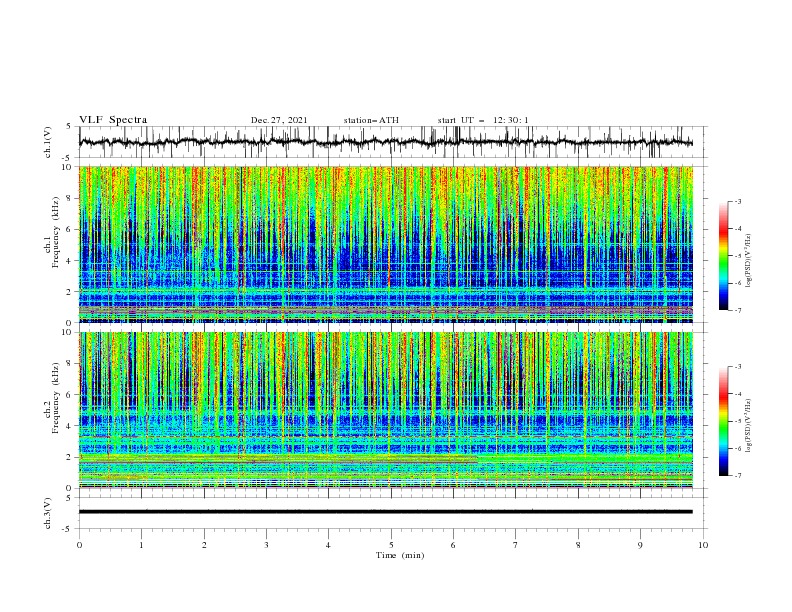The height and width of the screenshot is (612, 792).
Task: Click the "-3" tick on ch.1 color bar
Action: 737,201
